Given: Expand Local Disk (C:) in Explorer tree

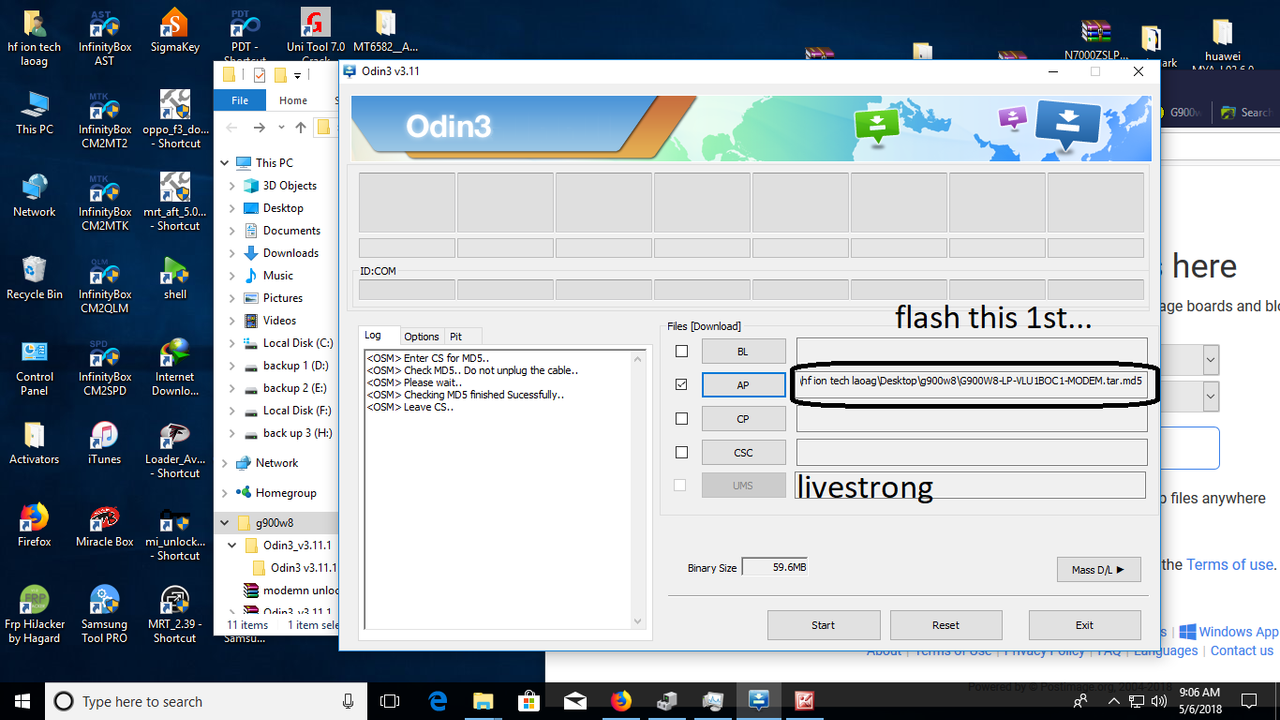Looking at the screenshot, I should pyautogui.click(x=232, y=343).
